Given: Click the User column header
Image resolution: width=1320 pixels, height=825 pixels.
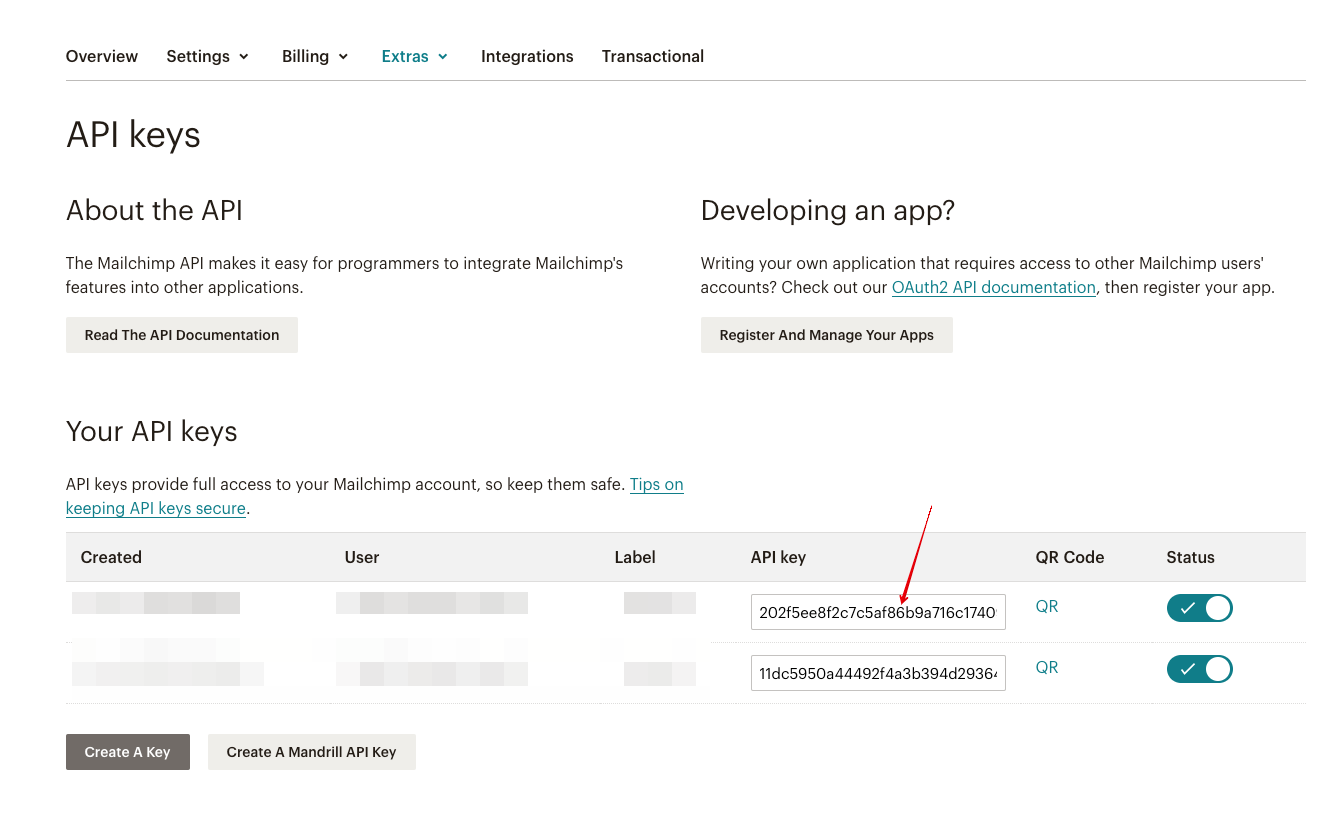Looking at the screenshot, I should pyautogui.click(x=362, y=557).
